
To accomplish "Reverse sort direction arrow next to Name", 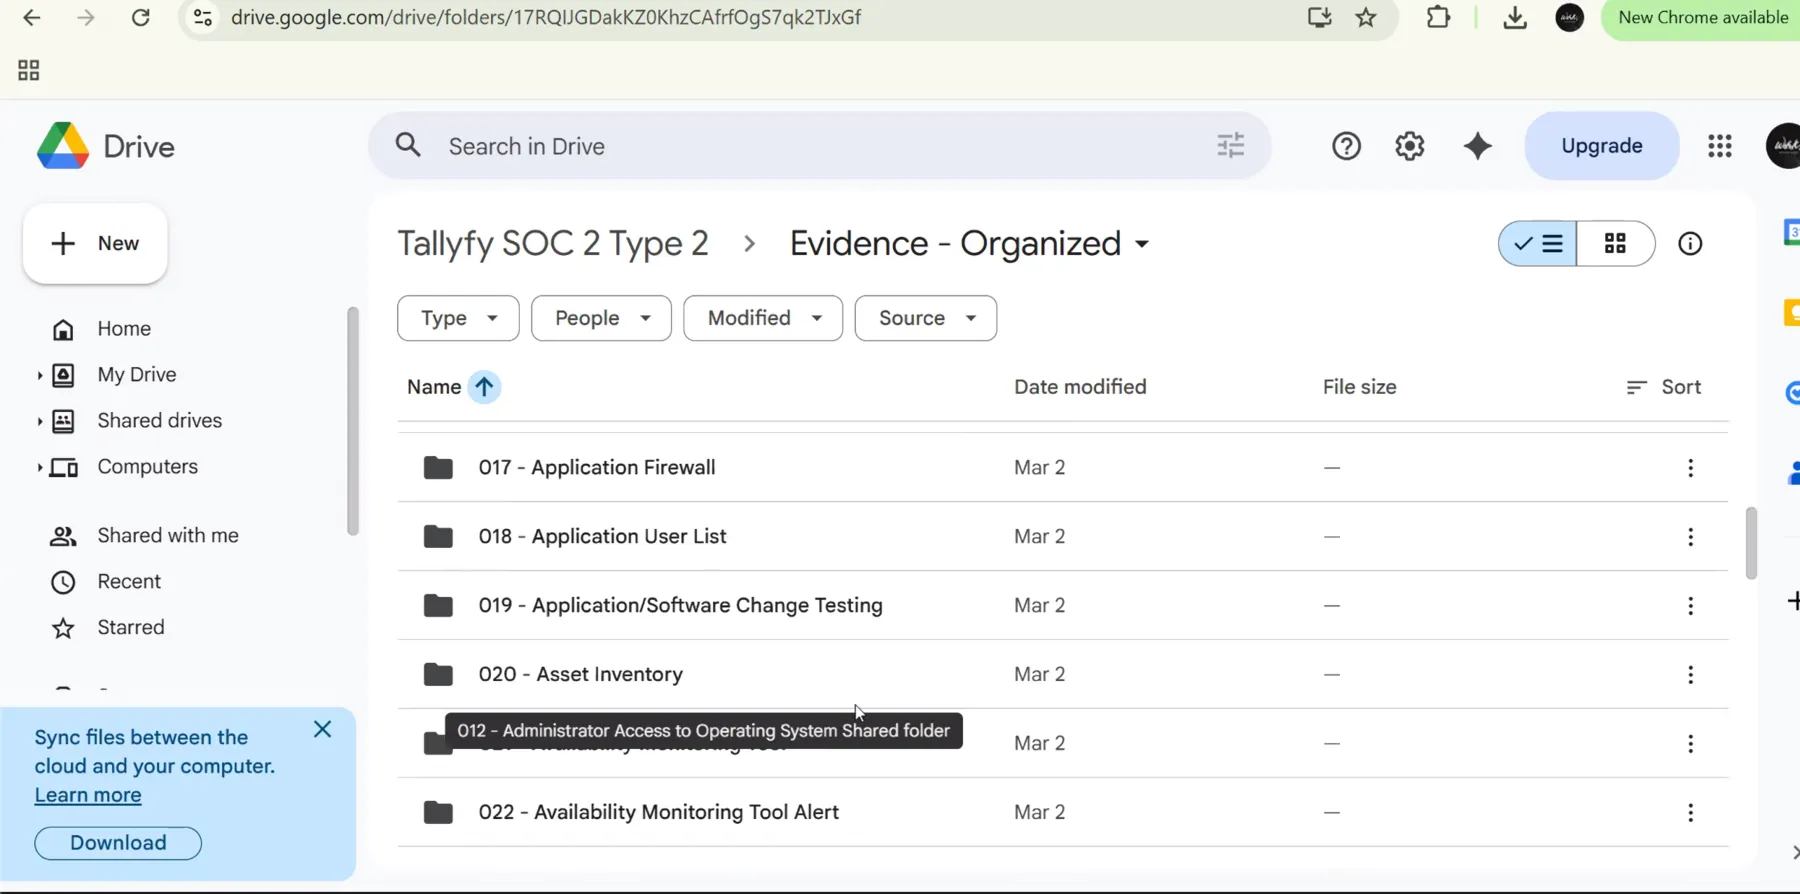I will pos(484,387).
